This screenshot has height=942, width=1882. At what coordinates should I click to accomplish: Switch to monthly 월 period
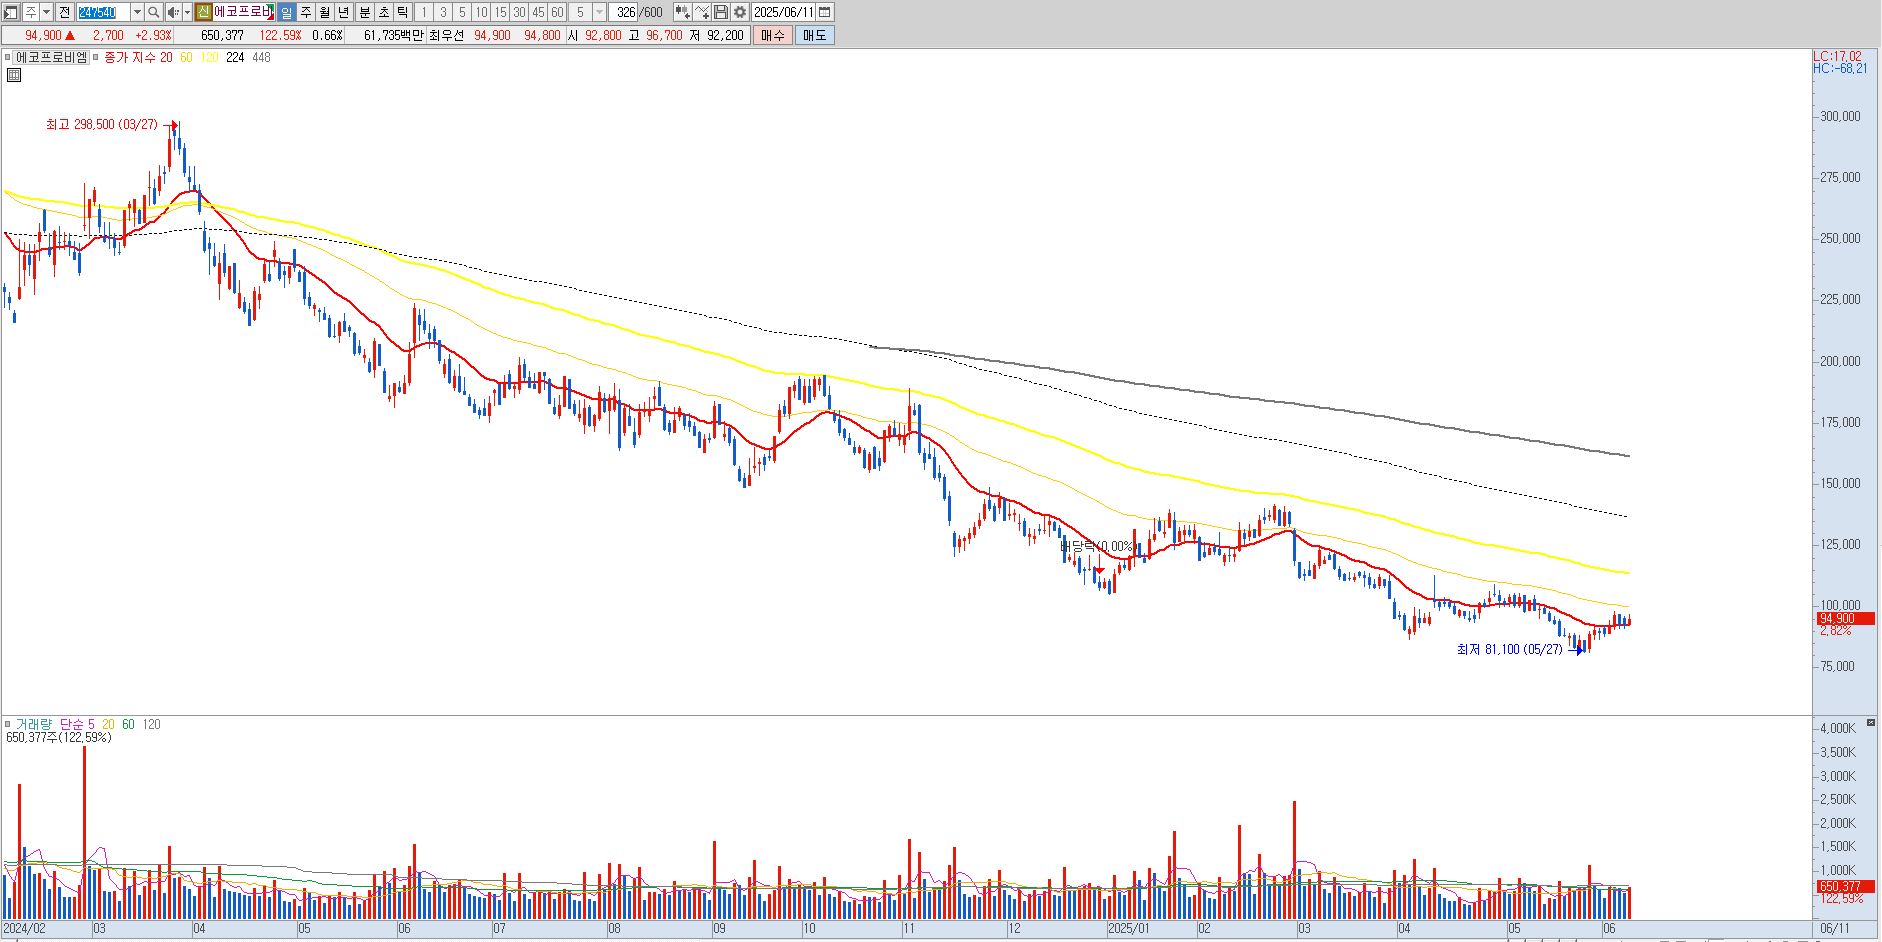click(x=325, y=12)
